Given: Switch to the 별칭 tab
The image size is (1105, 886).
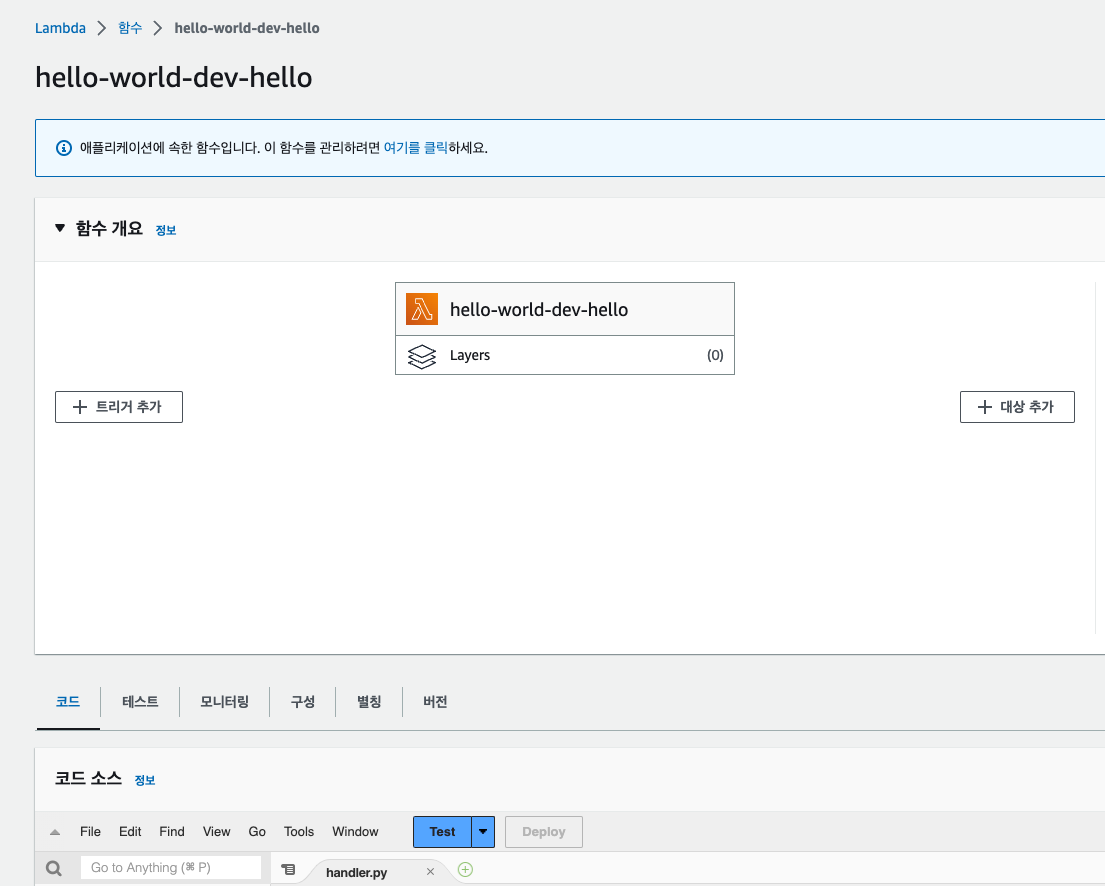Looking at the screenshot, I should tap(369, 701).
